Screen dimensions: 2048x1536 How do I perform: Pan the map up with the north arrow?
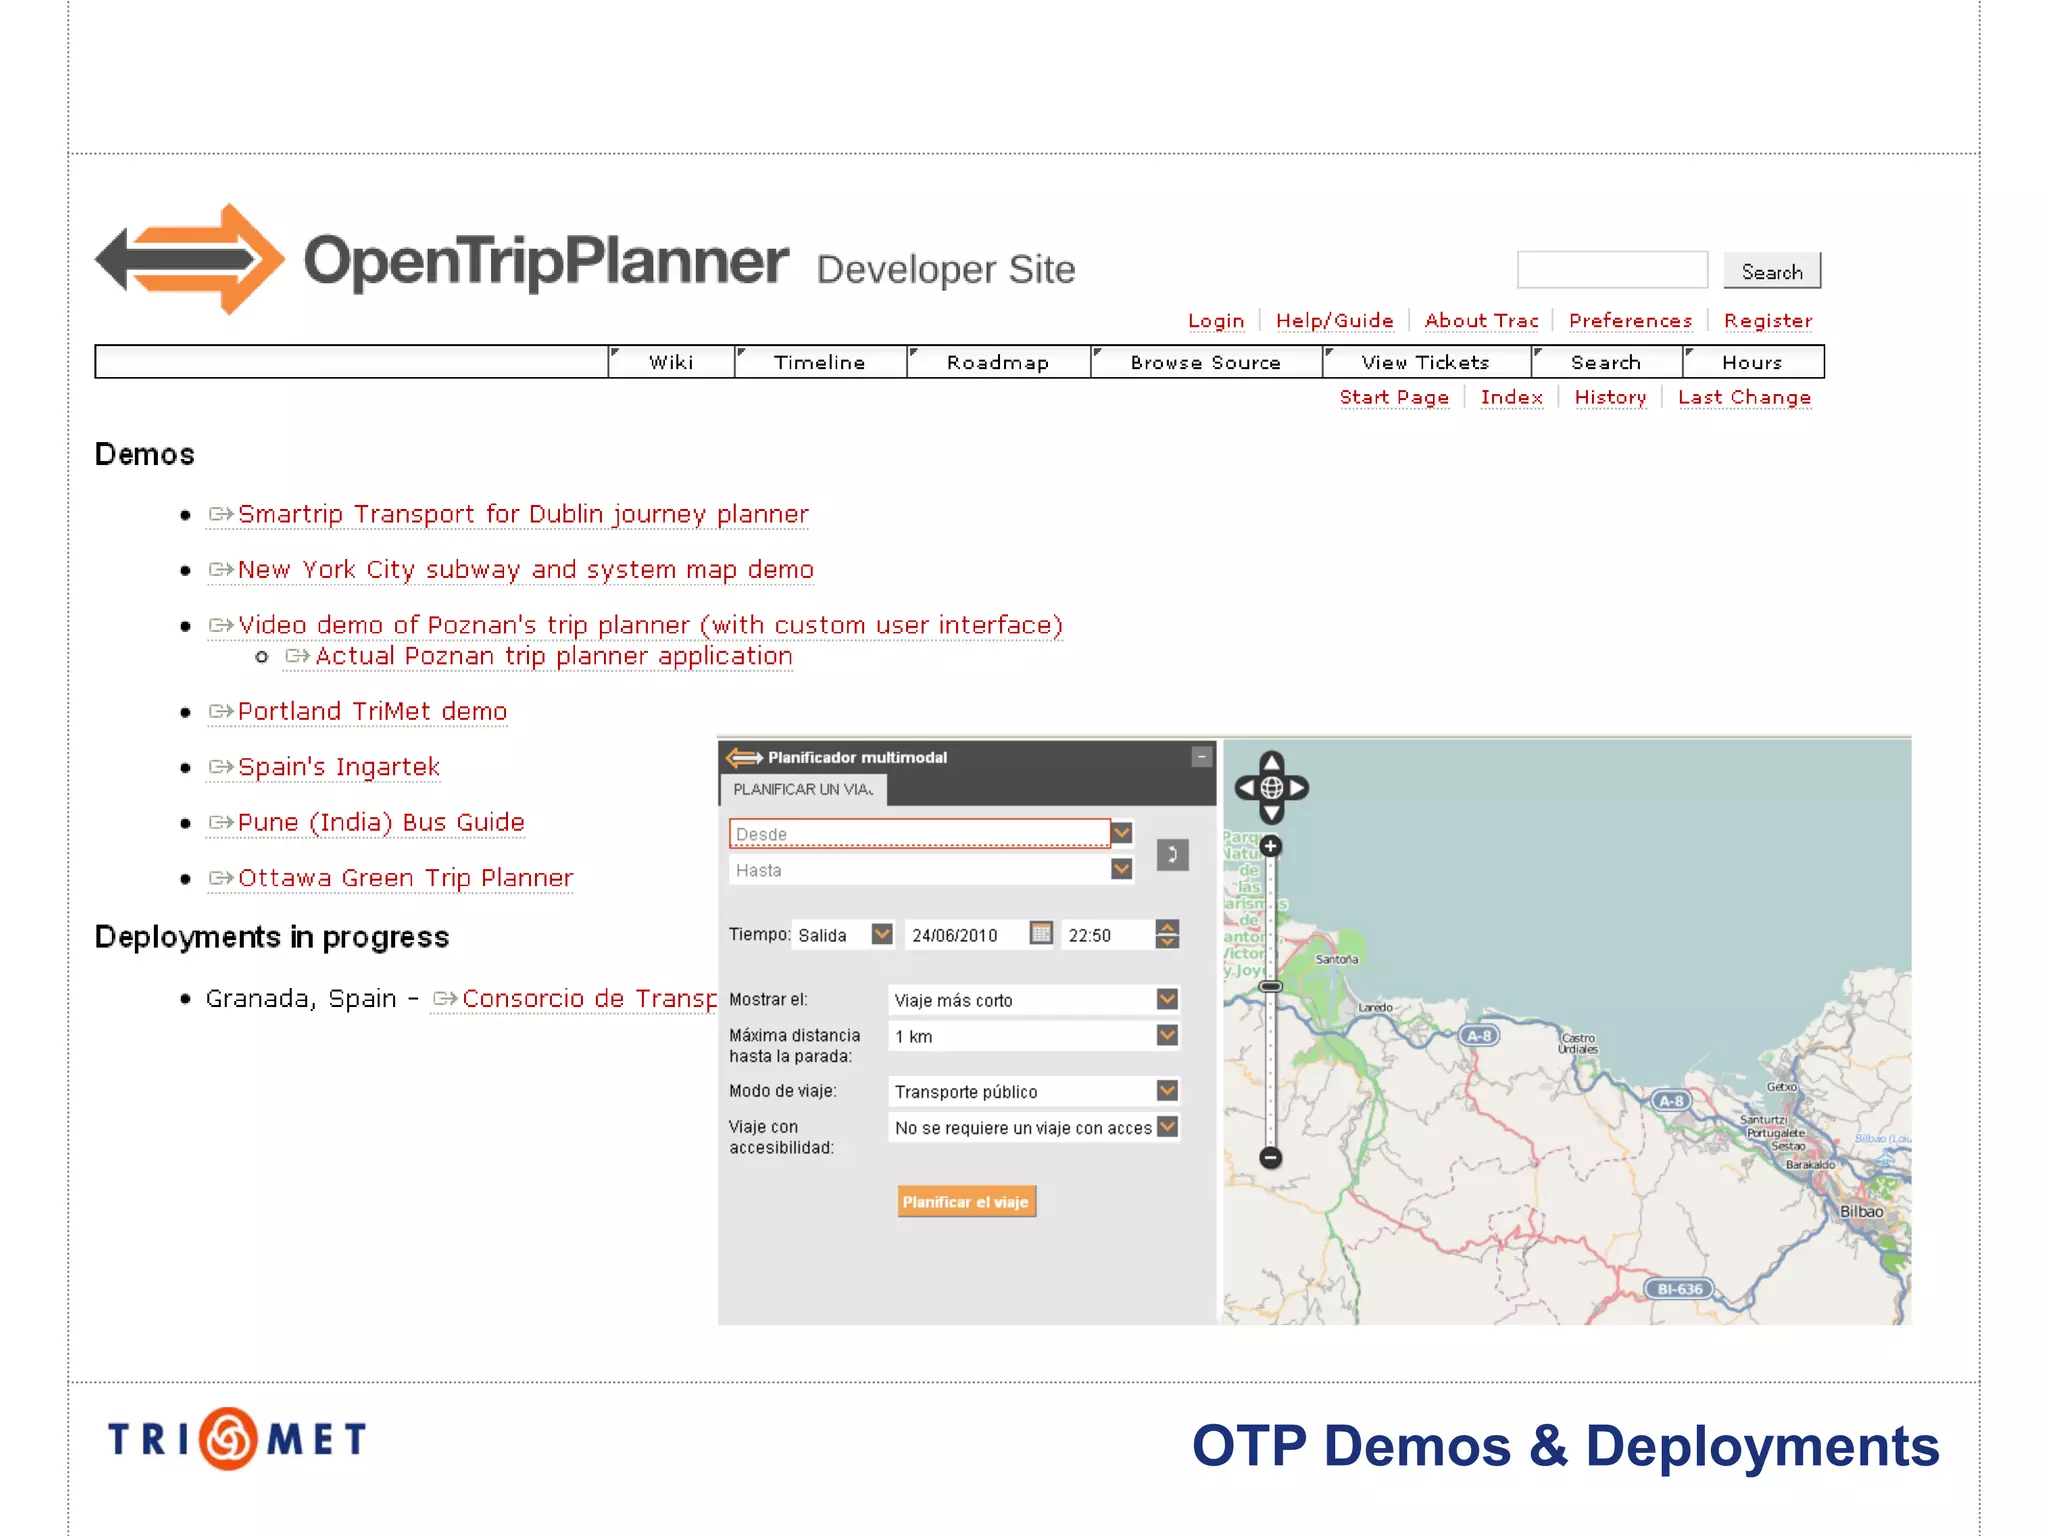point(1271,763)
